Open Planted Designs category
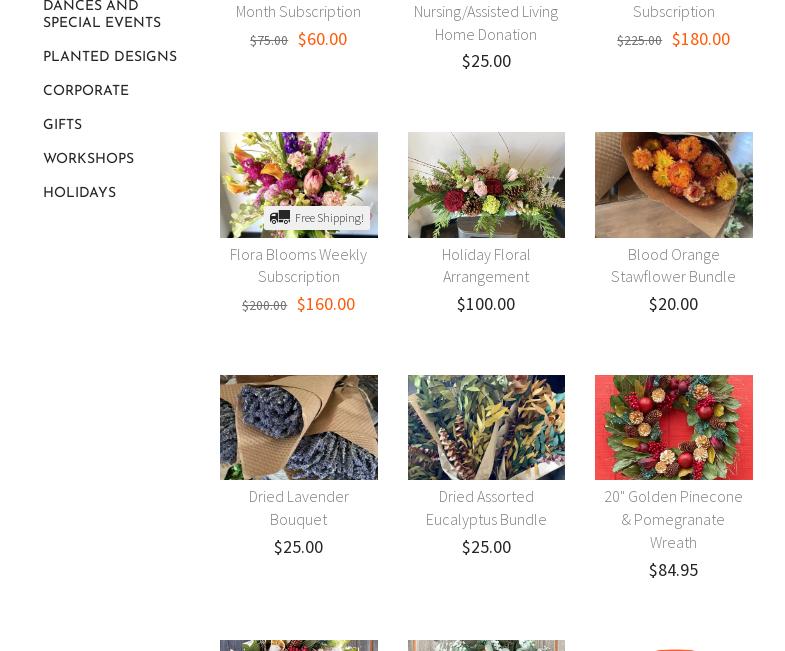The height and width of the screenshot is (651, 785). coord(110,57)
